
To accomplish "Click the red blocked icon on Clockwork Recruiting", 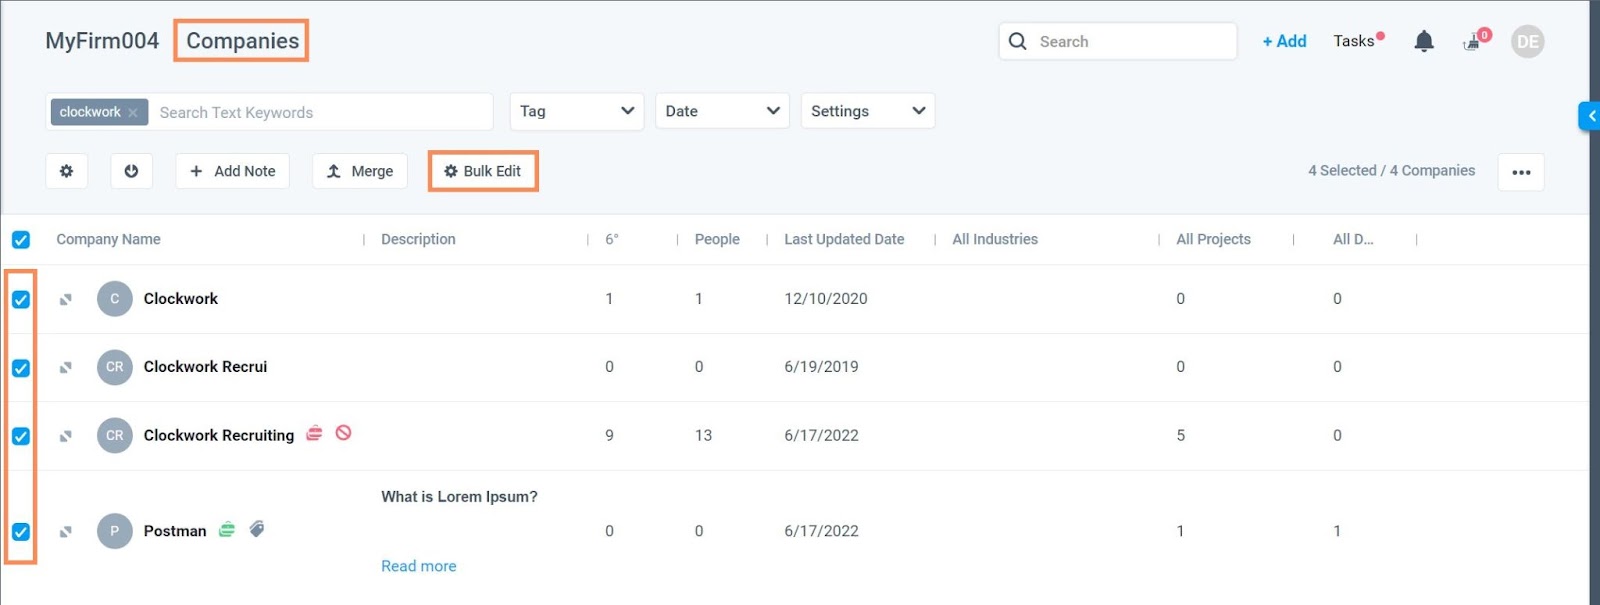I will click(x=343, y=433).
